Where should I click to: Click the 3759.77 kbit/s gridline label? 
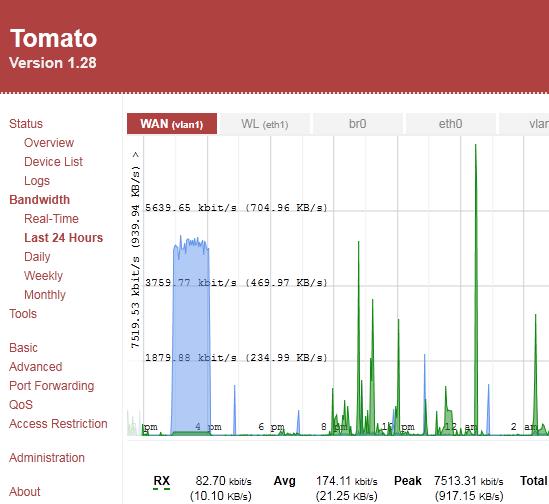pos(236,283)
